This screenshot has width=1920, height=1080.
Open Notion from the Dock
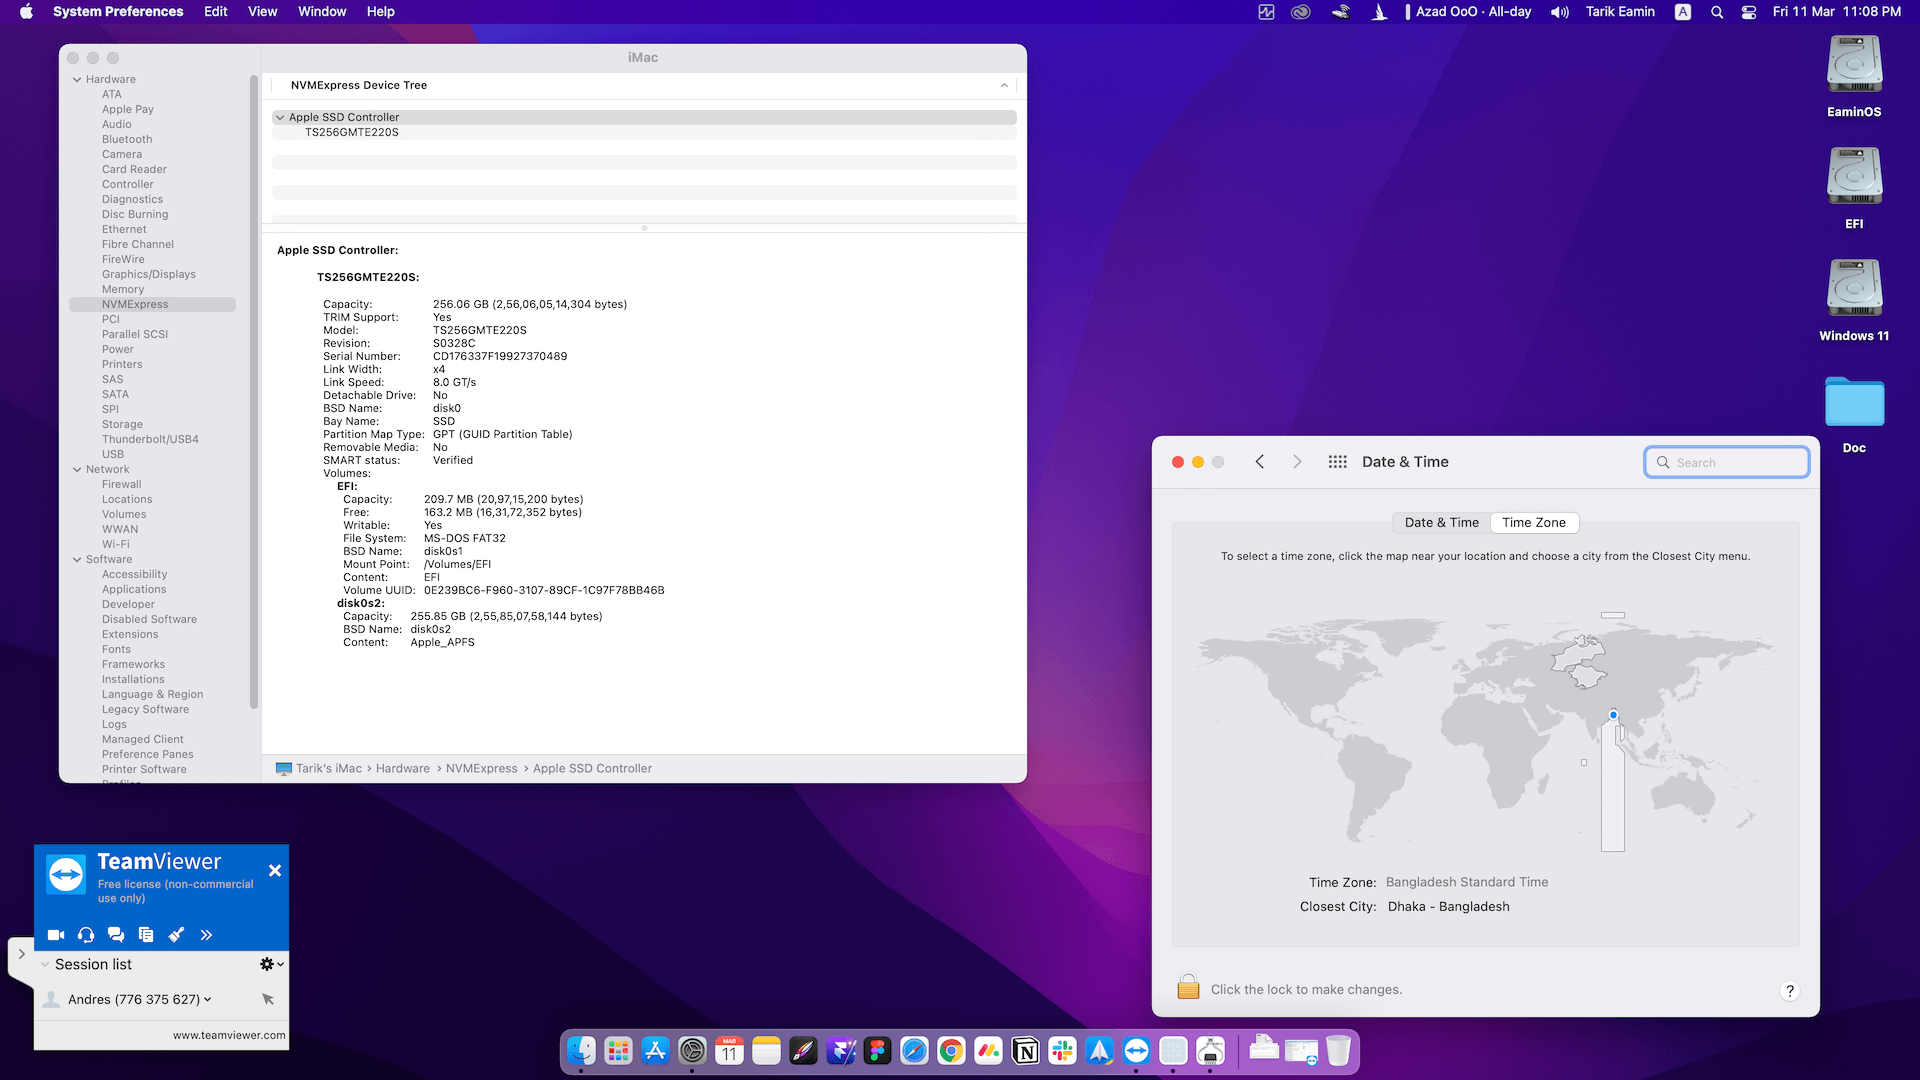(1025, 1051)
